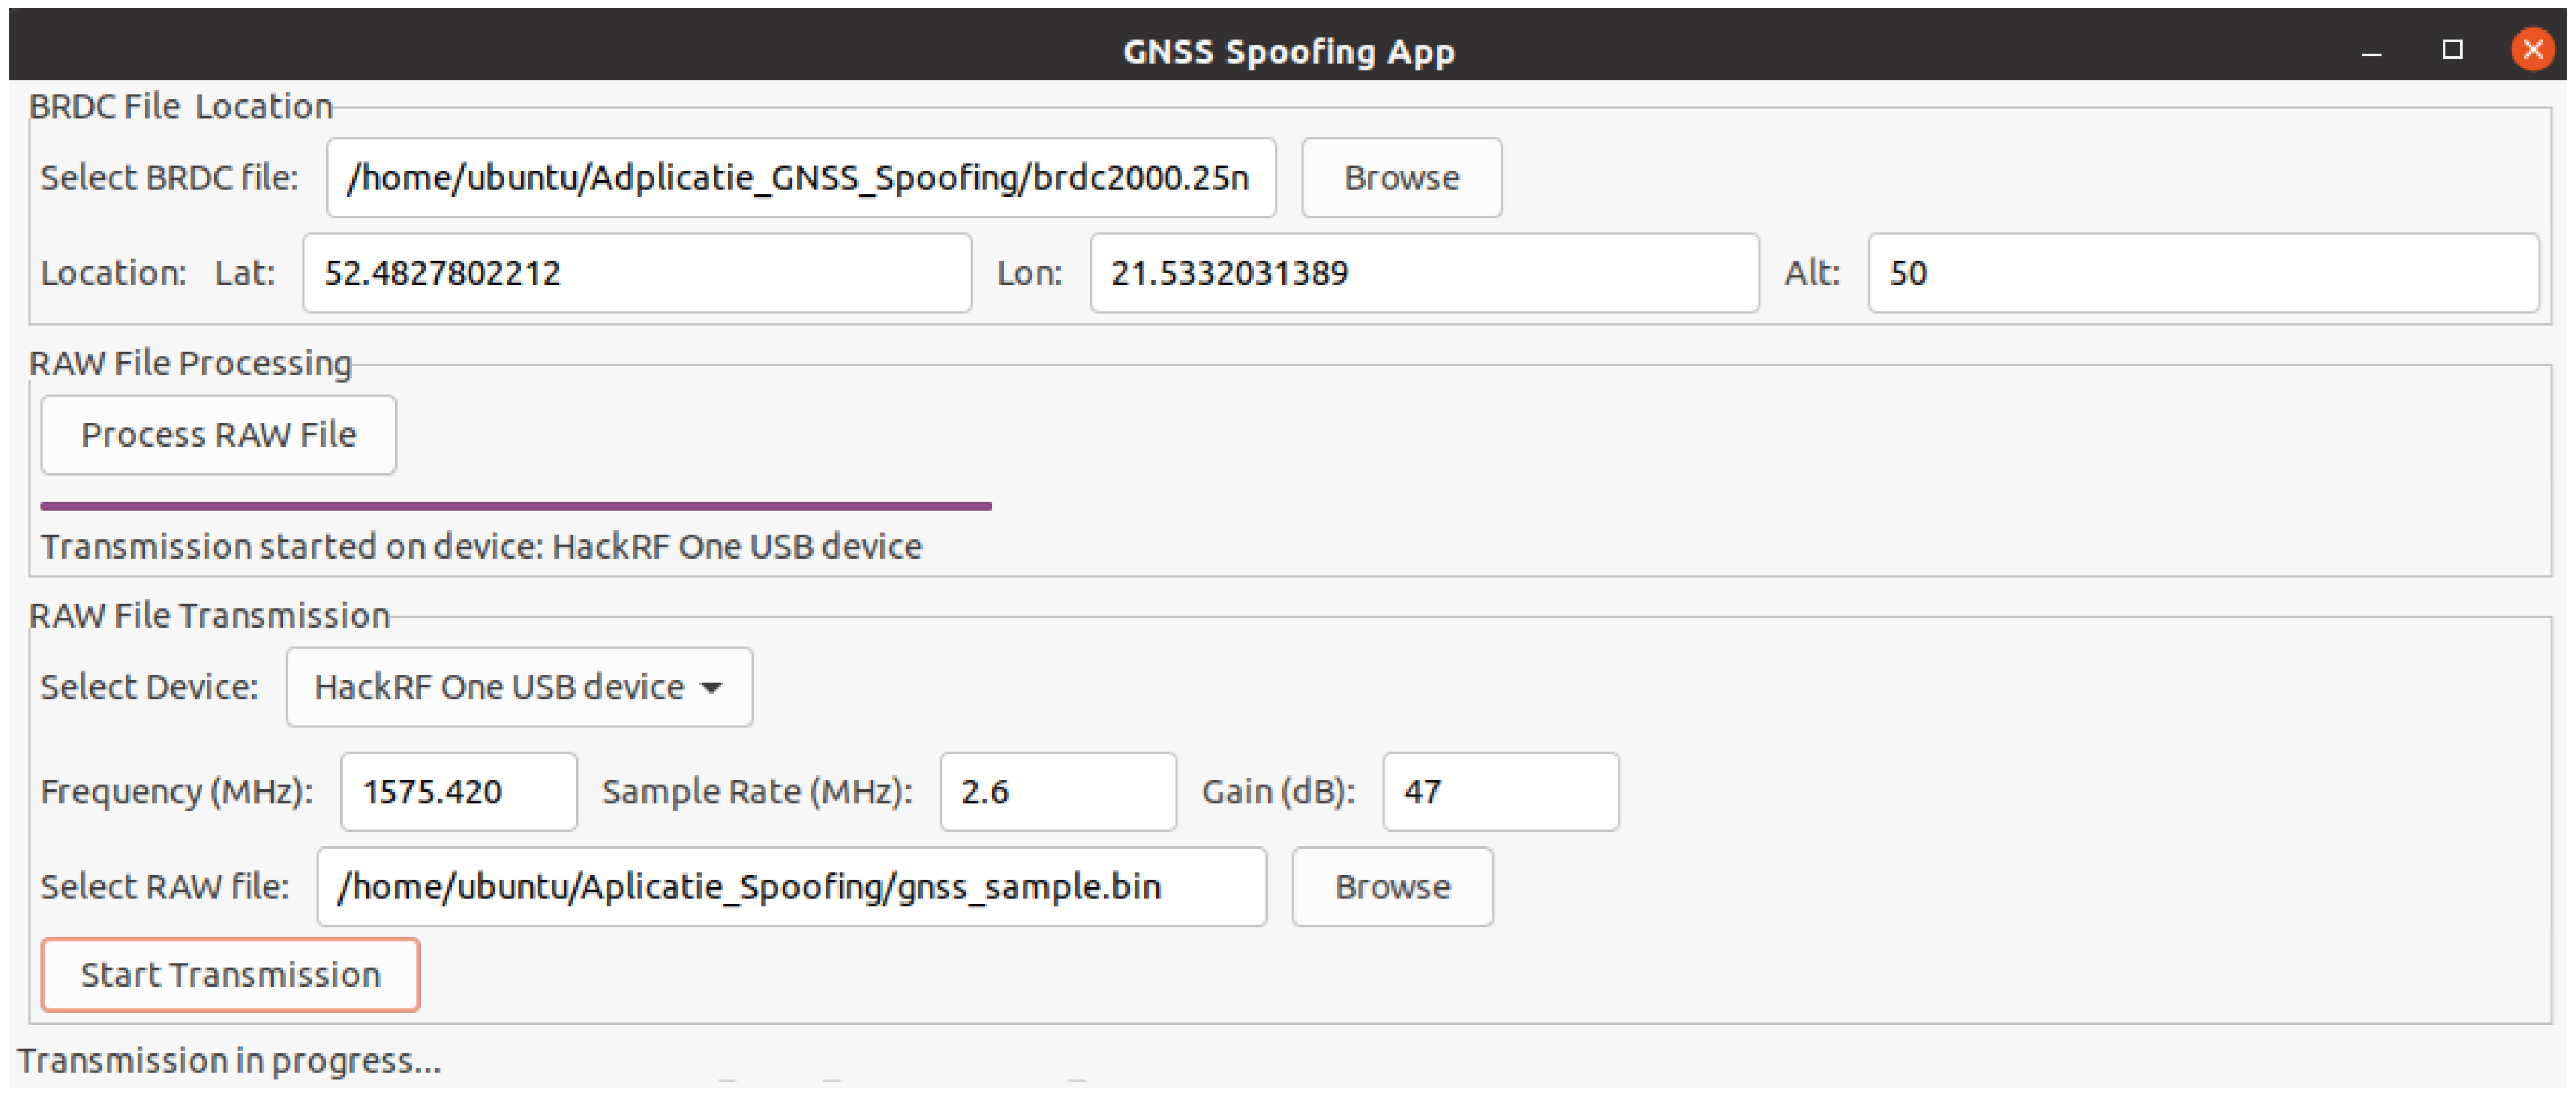Click the BRDC file path field
This screenshot has width=2576, height=1098.
[800, 177]
